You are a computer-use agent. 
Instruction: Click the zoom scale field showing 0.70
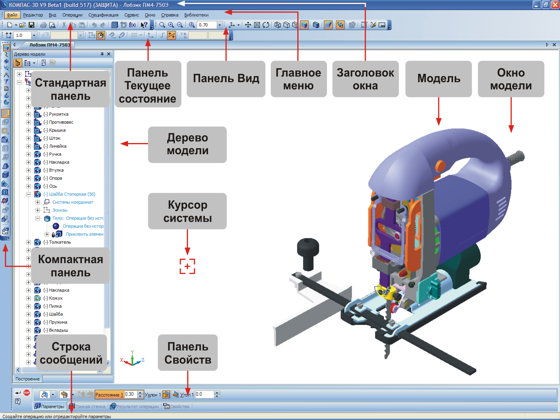[x=207, y=25]
